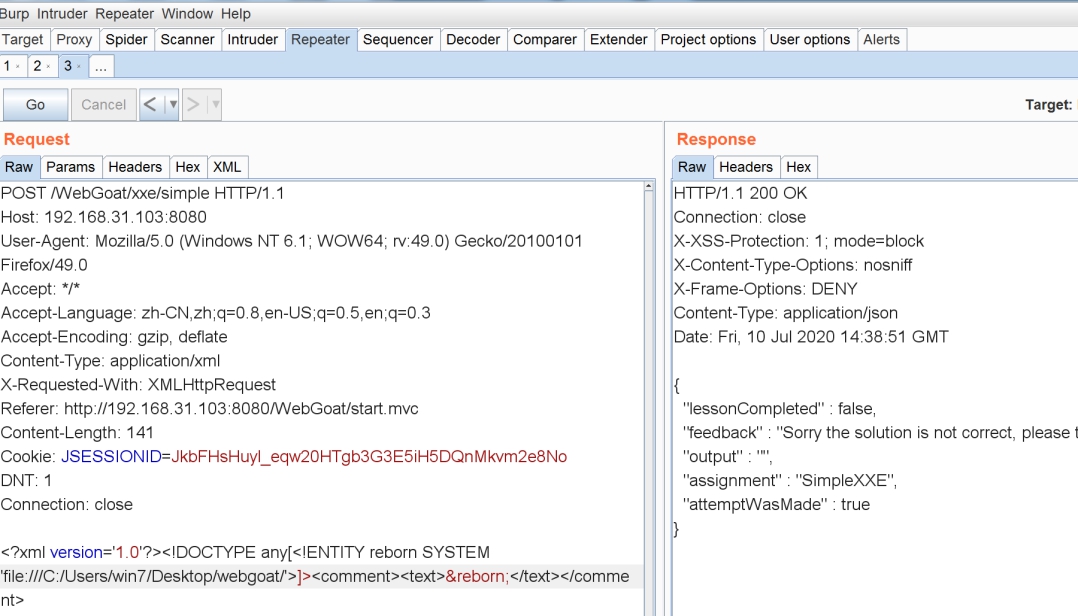Screen dimensions: 1078x616
Task: Switch to the Target tab
Action: (x=23, y=40)
